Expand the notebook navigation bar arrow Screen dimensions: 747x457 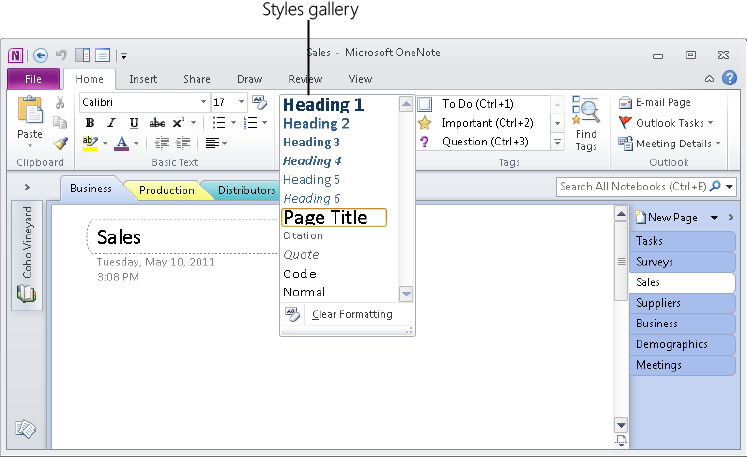[x=27, y=187]
